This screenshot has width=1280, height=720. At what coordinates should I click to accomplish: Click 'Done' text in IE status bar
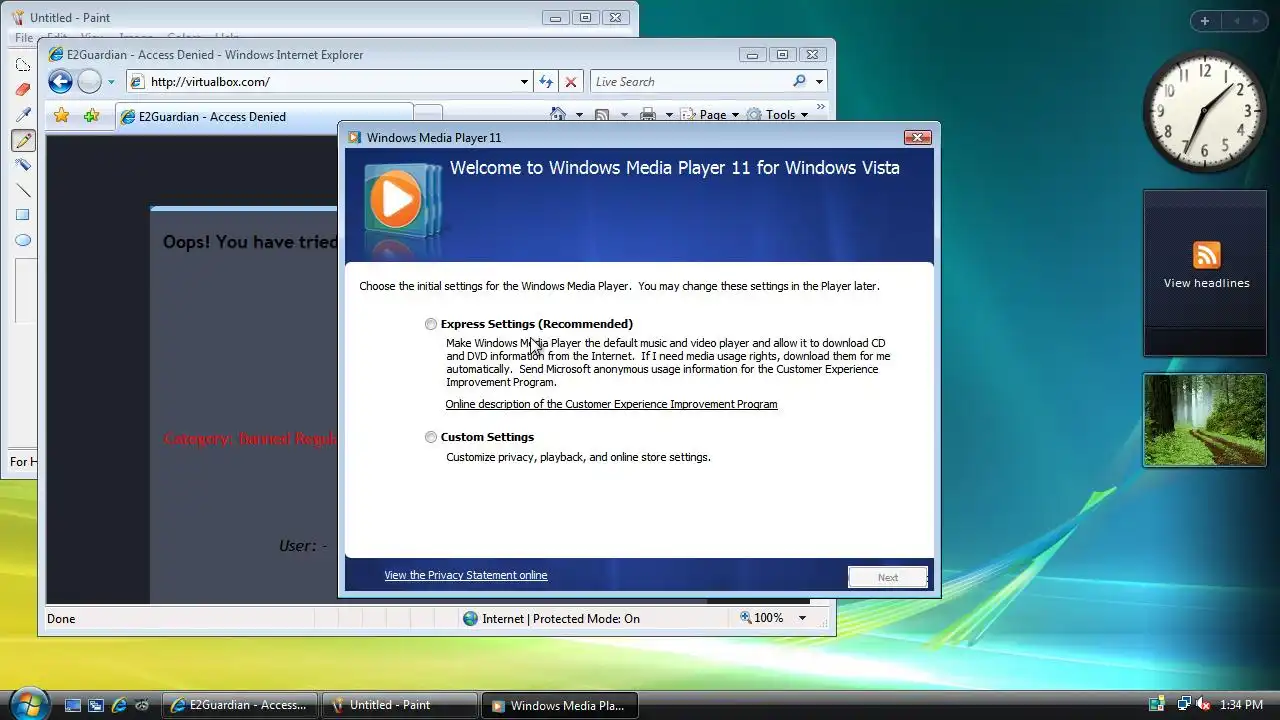pos(61,618)
